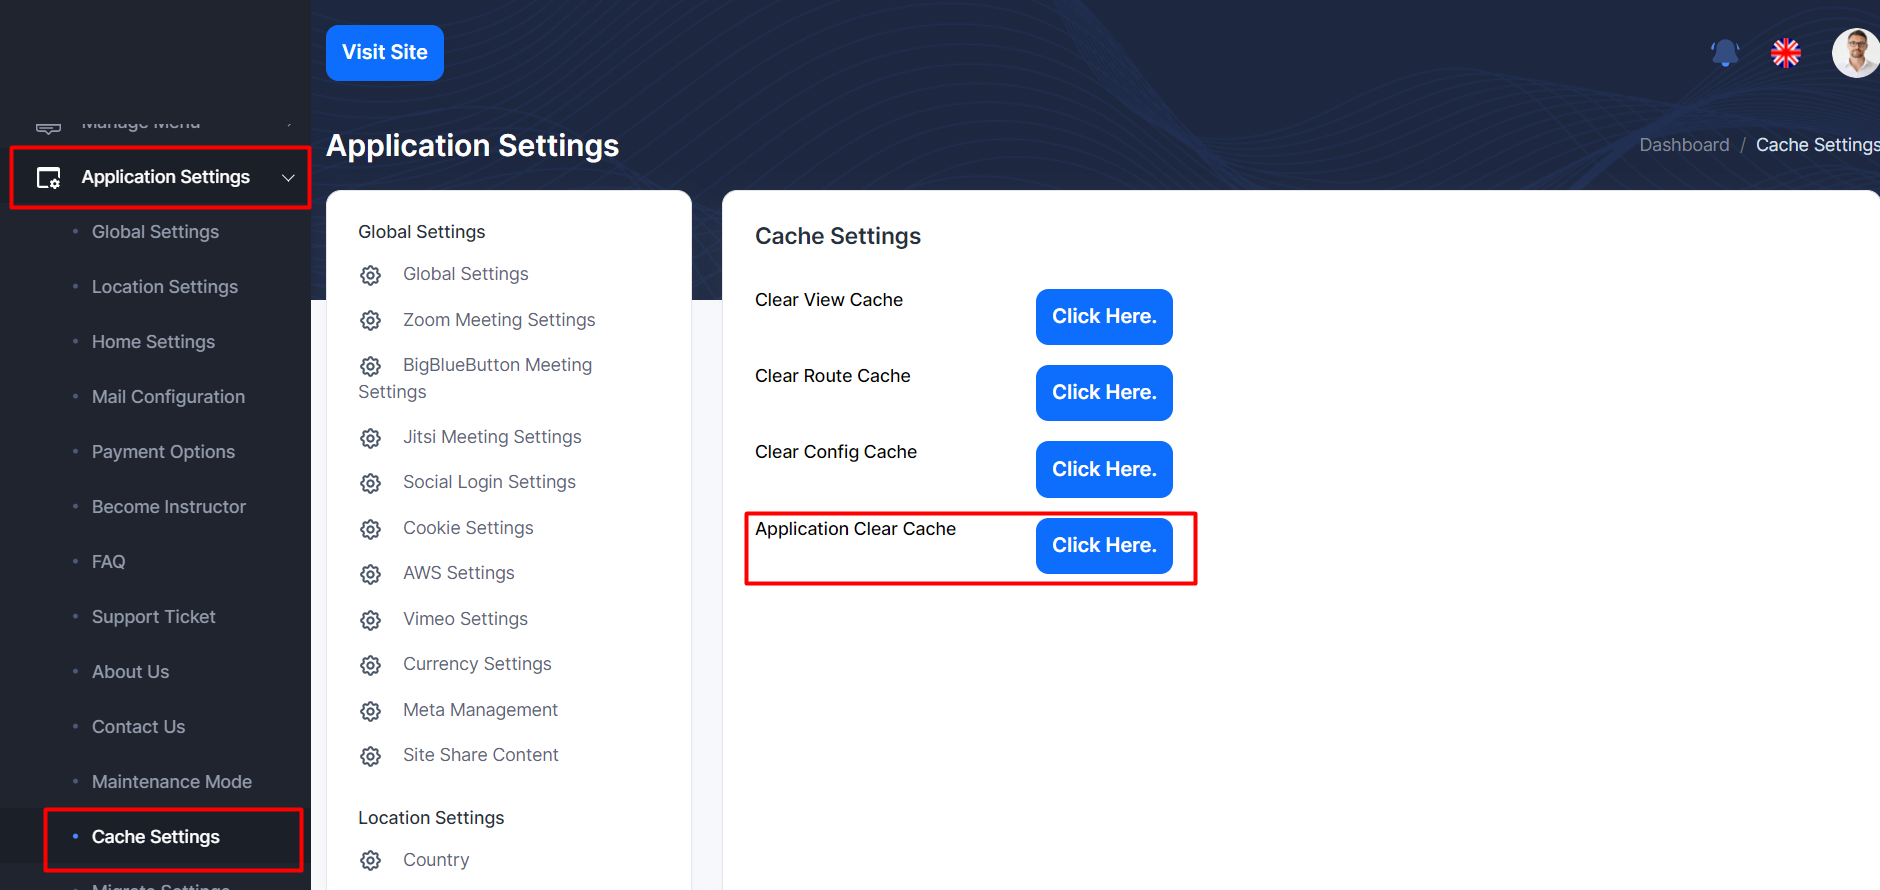This screenshot has width=1880, height=890.
Task: Collapse the Application Settings chevron
Action: [288, 178]
